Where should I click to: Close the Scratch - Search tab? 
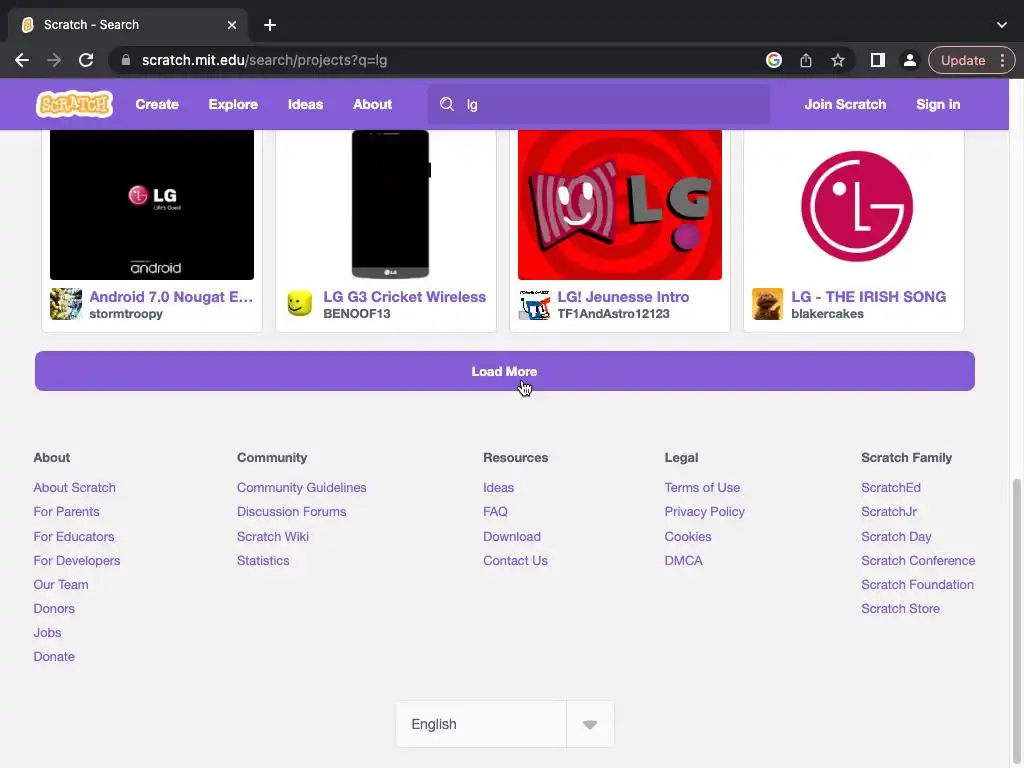tap(232, 25)
